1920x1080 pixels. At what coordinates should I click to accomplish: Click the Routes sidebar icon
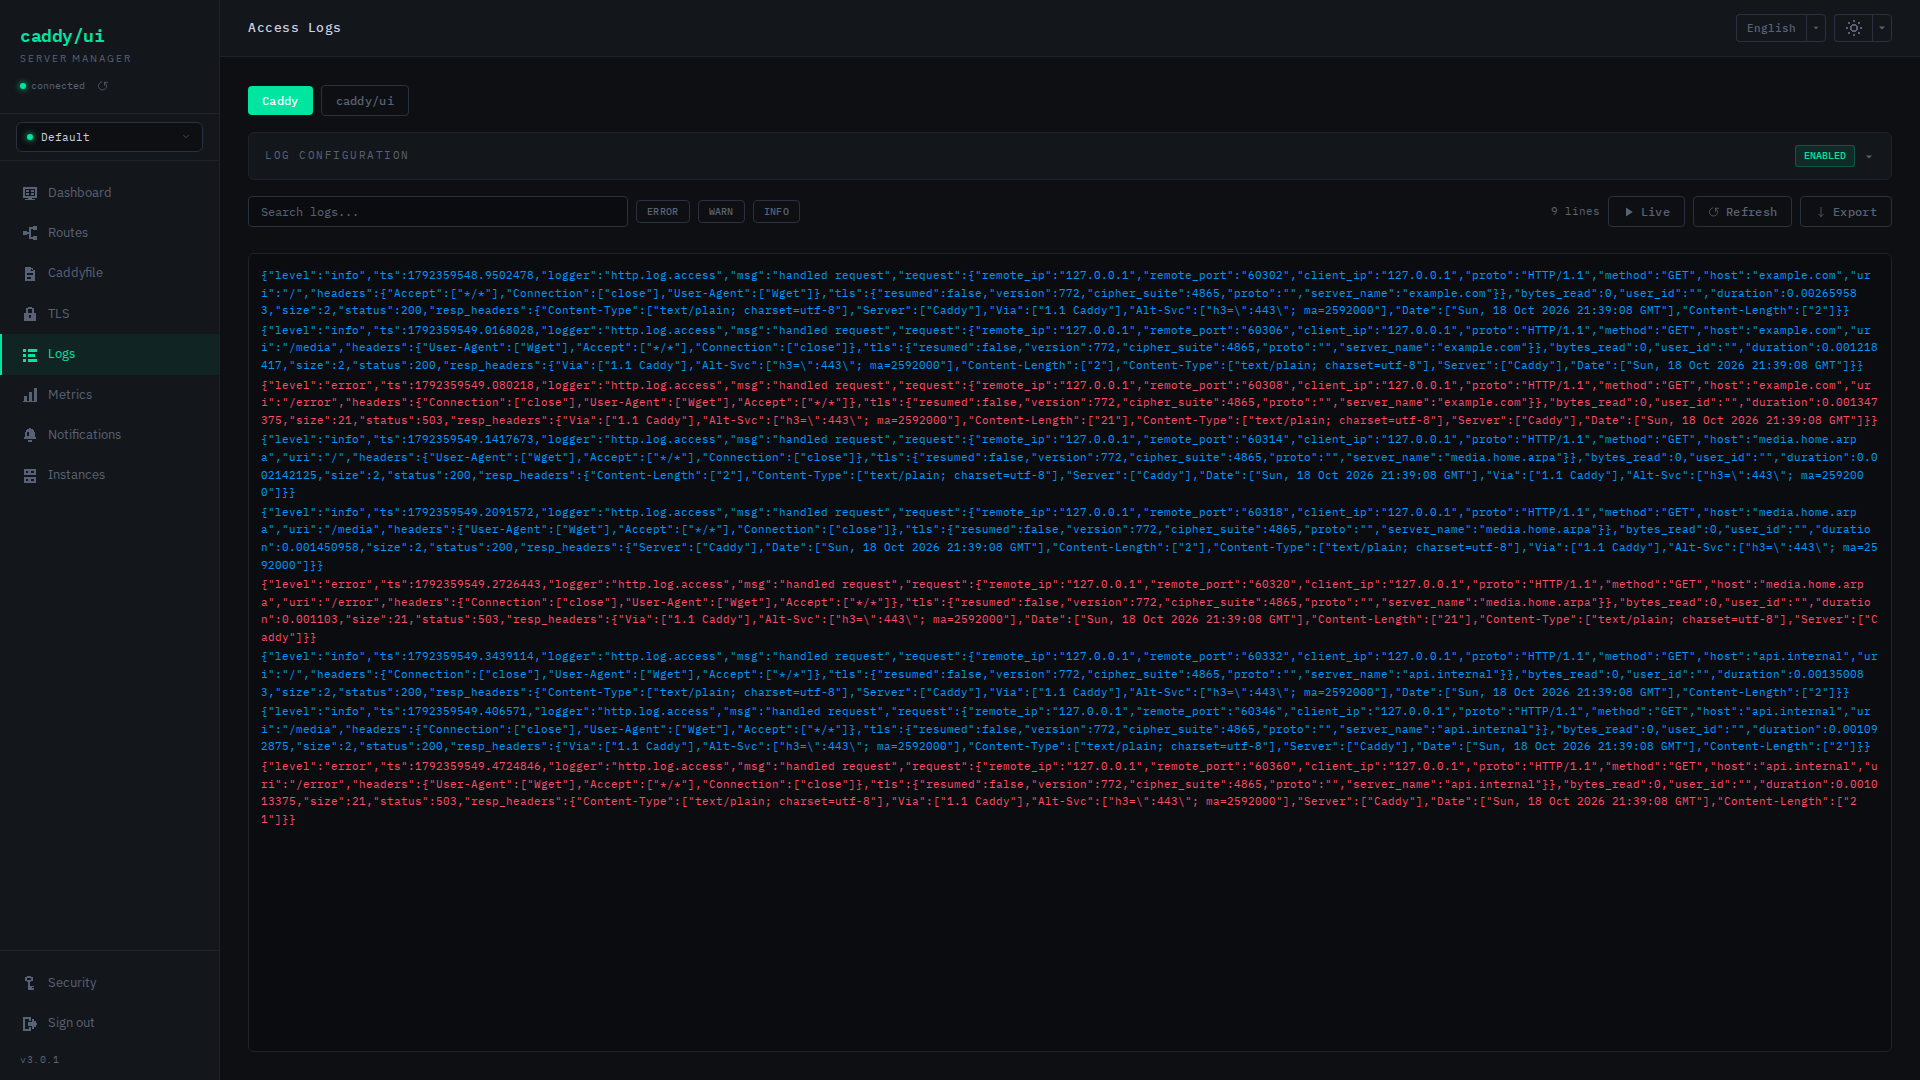click(x=30, y=233)
